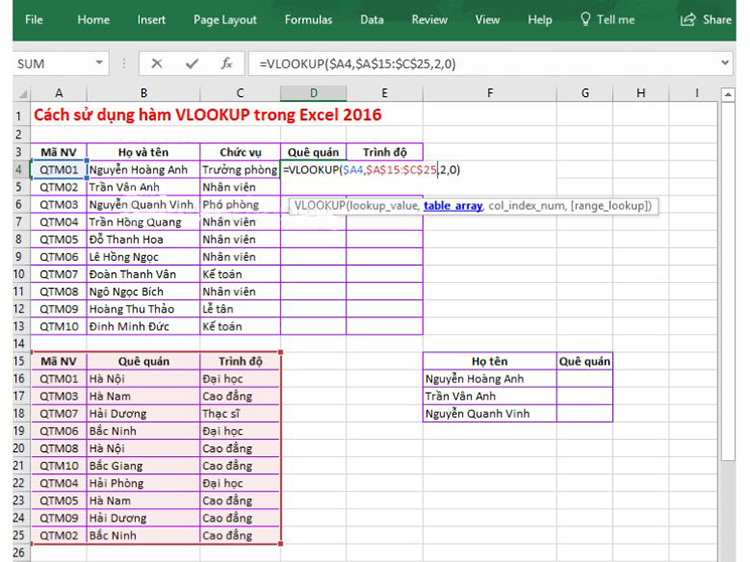Viewport: 750px width, 562px height.
Task: Click the 'Trình độ' header in E3
Action: 385,152
